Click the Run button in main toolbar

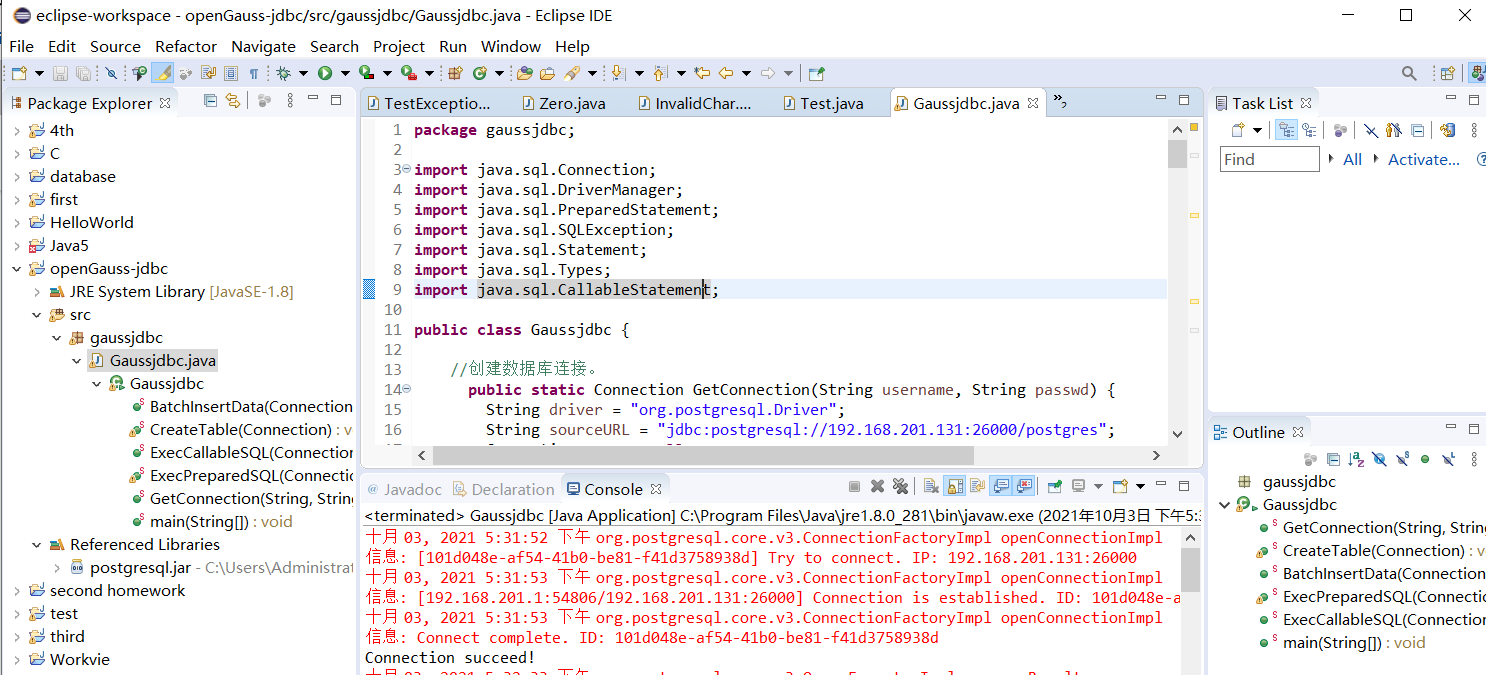click(x=325, y=73)
